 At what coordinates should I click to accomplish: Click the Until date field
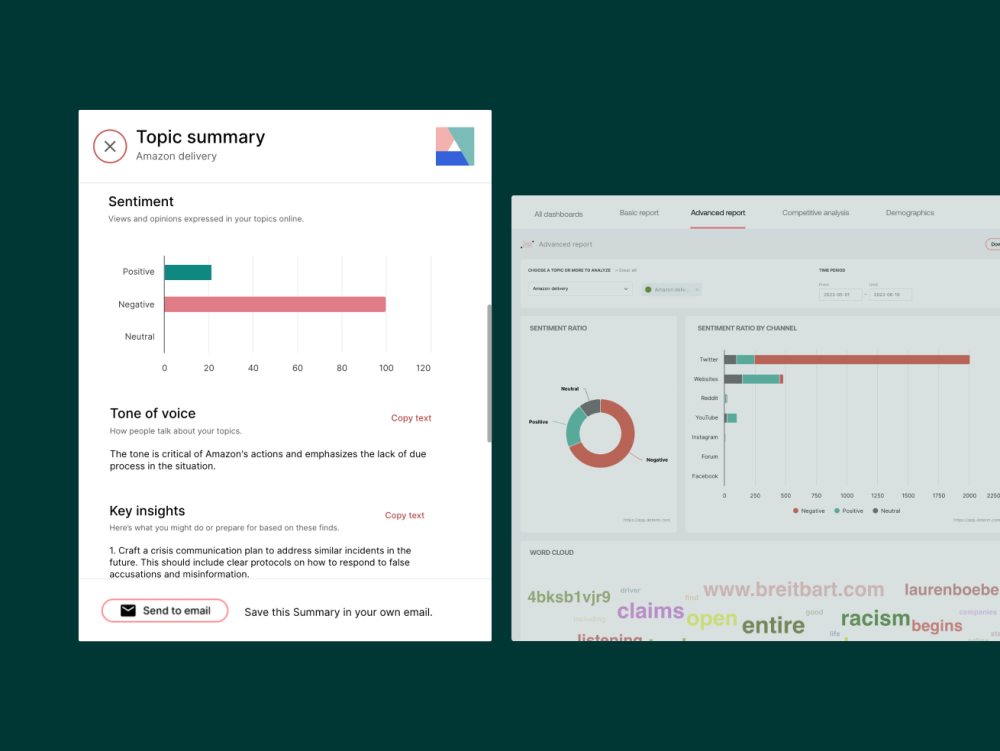(890, 295)
